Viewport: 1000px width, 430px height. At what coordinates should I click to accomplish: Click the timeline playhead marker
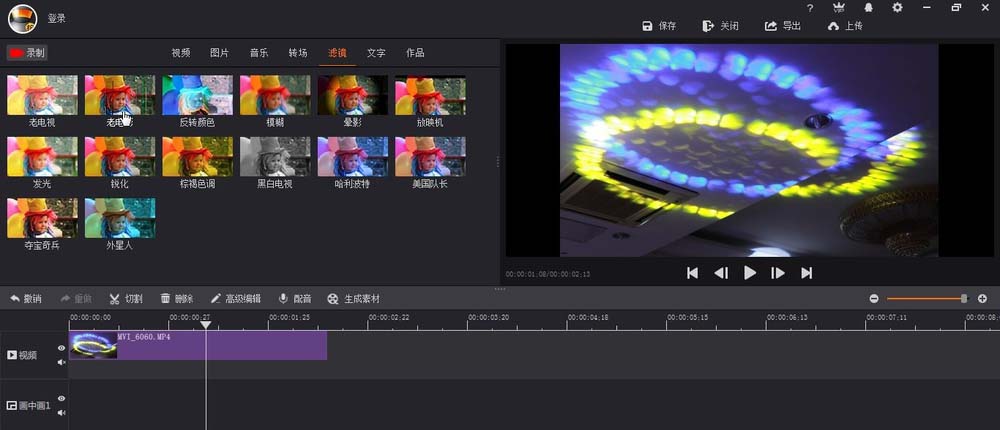(205, 325)
